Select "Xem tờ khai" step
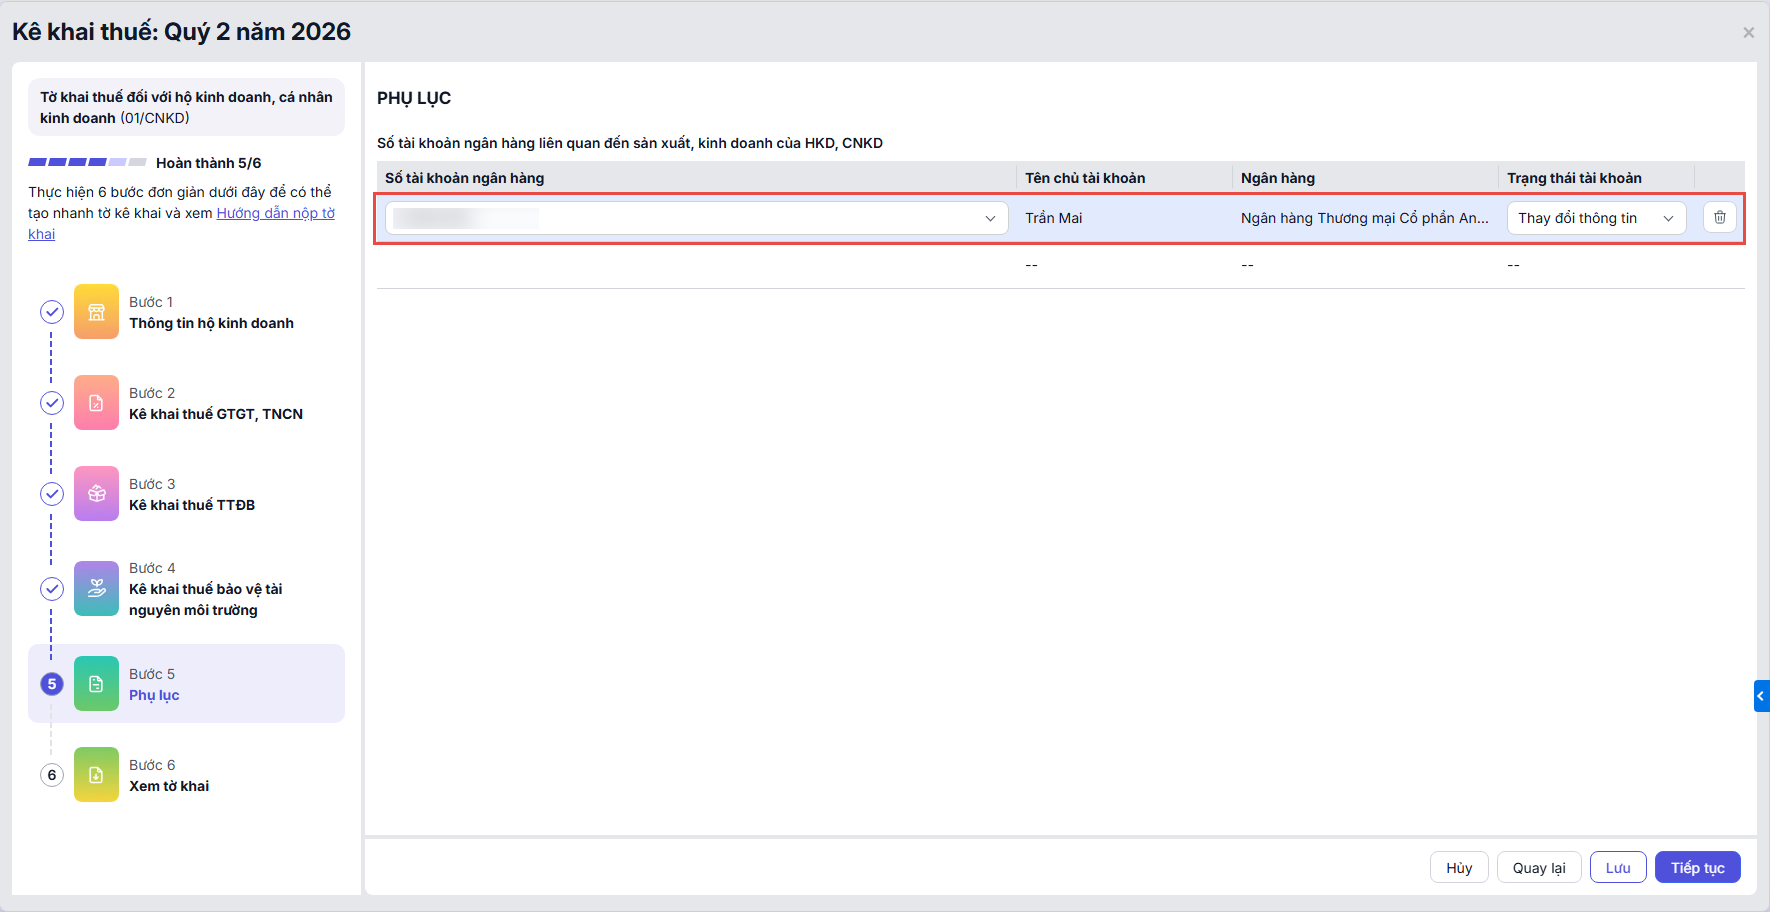The image size is (1770, 912). 169,786
